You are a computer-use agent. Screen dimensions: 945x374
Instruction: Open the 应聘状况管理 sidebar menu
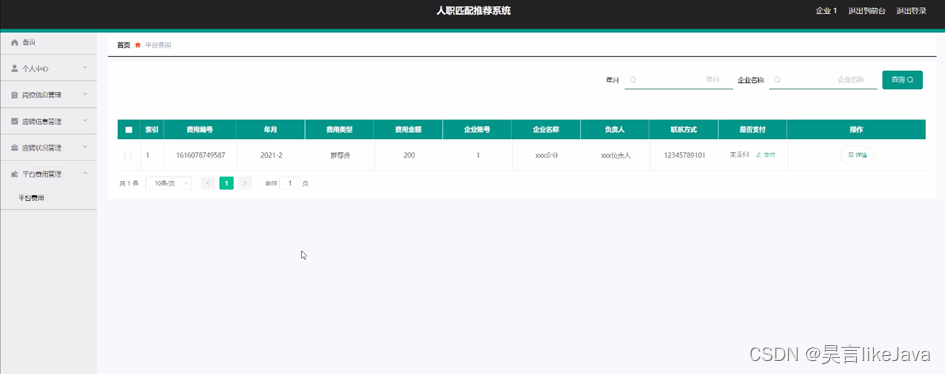click(48, 148)
